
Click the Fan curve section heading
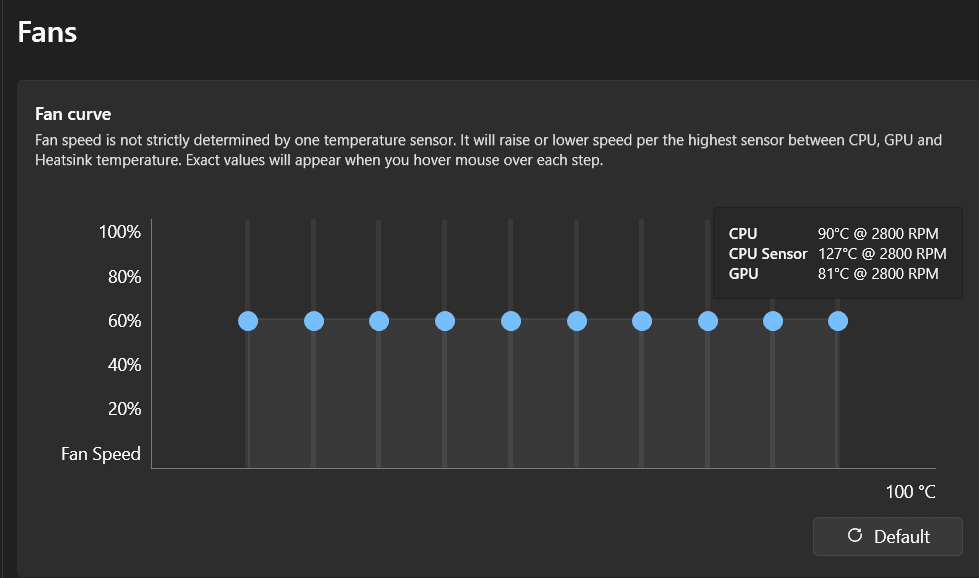[73, 114]
